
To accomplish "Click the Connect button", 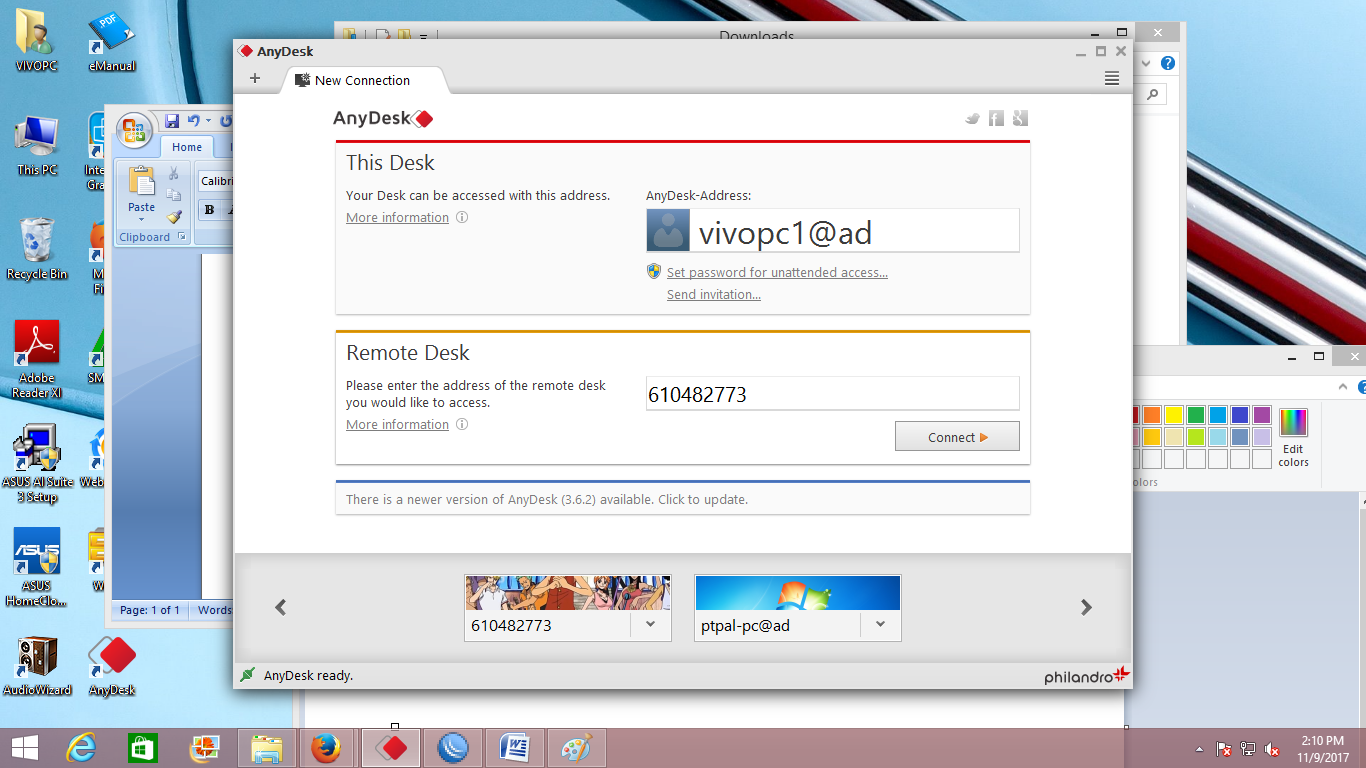I will (957, 437).
